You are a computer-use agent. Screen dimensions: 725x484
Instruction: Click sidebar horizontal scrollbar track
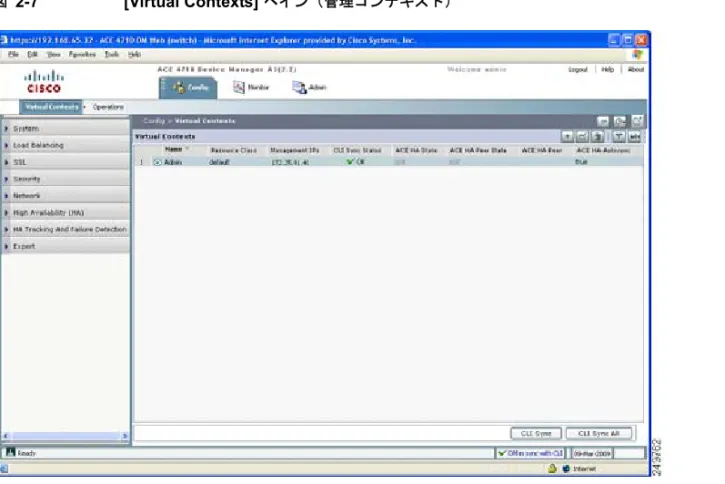(x=66, y=435)
